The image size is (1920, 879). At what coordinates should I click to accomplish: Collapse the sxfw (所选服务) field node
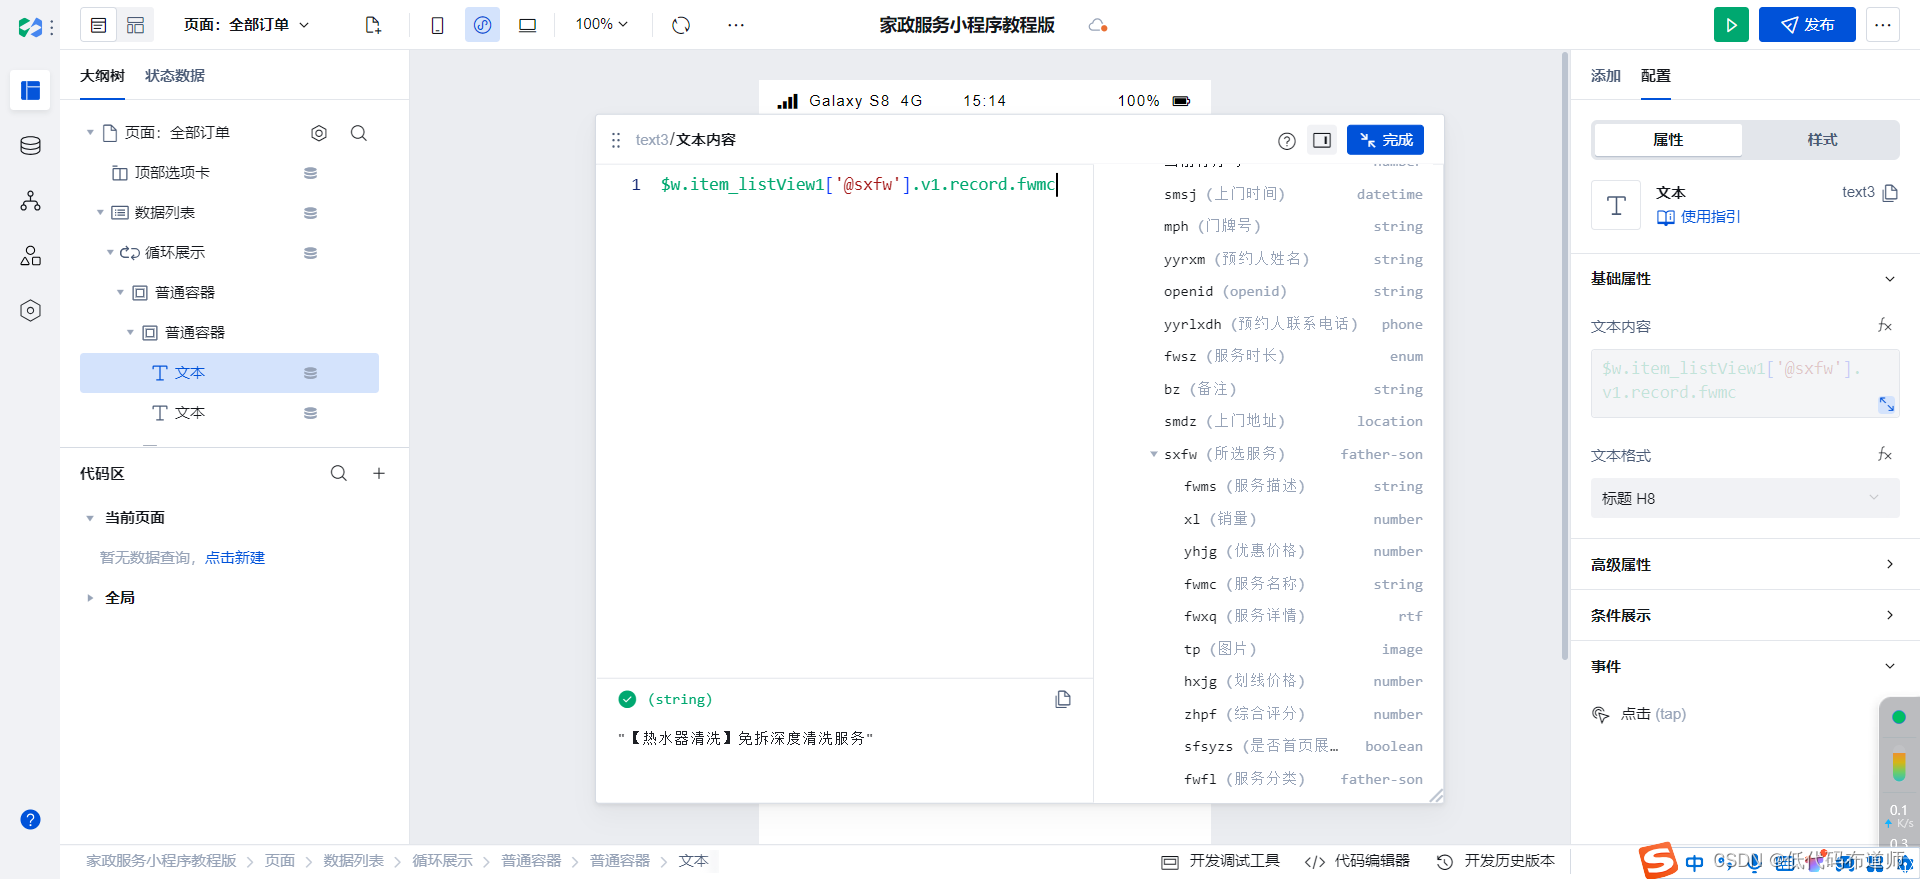click(x=1153, y=454)
